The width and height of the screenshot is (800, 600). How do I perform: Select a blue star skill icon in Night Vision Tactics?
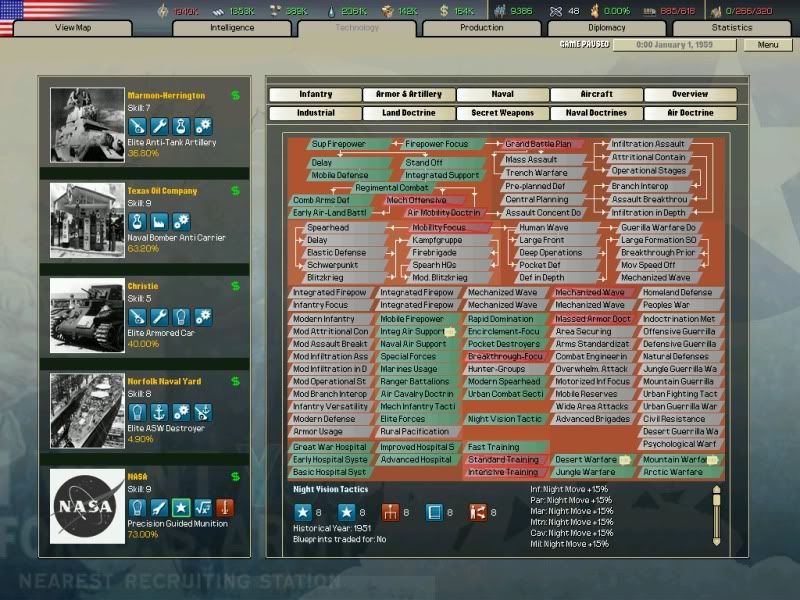pyautogui.click(x=304, y=512)
